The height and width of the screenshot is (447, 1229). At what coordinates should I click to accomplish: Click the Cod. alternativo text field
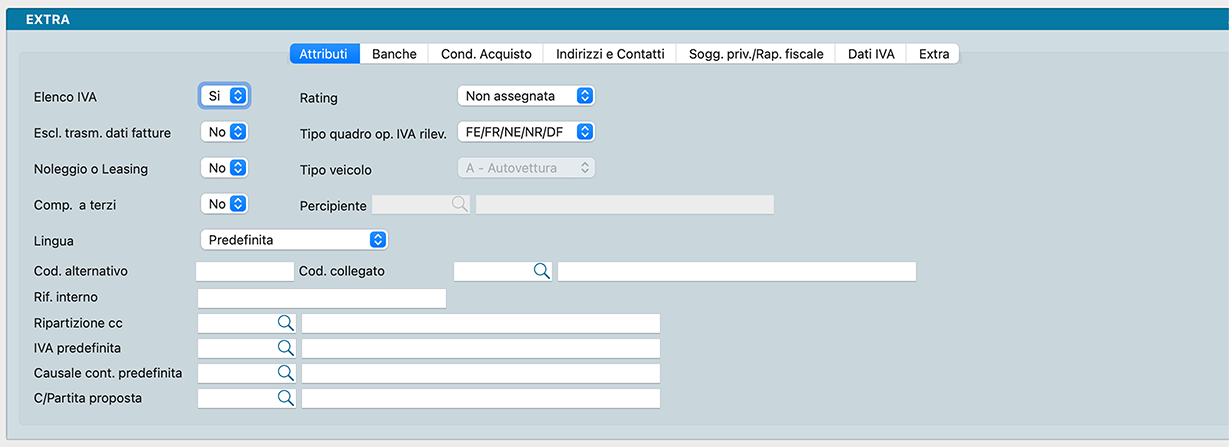(245, 271)
